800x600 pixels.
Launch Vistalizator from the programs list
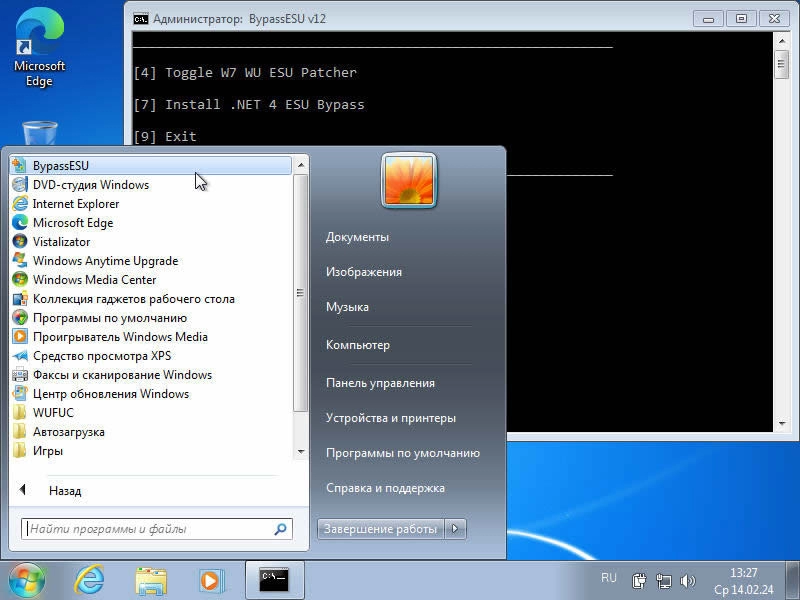pos(61,242)
